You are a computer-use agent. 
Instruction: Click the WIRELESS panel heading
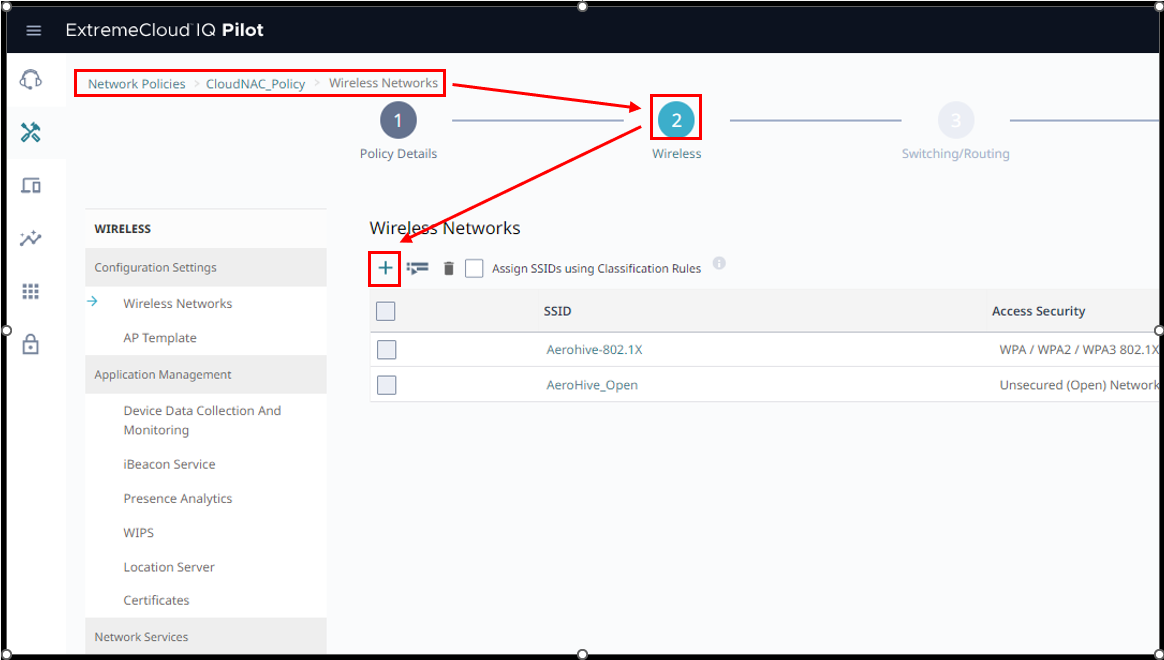(122, 229)
